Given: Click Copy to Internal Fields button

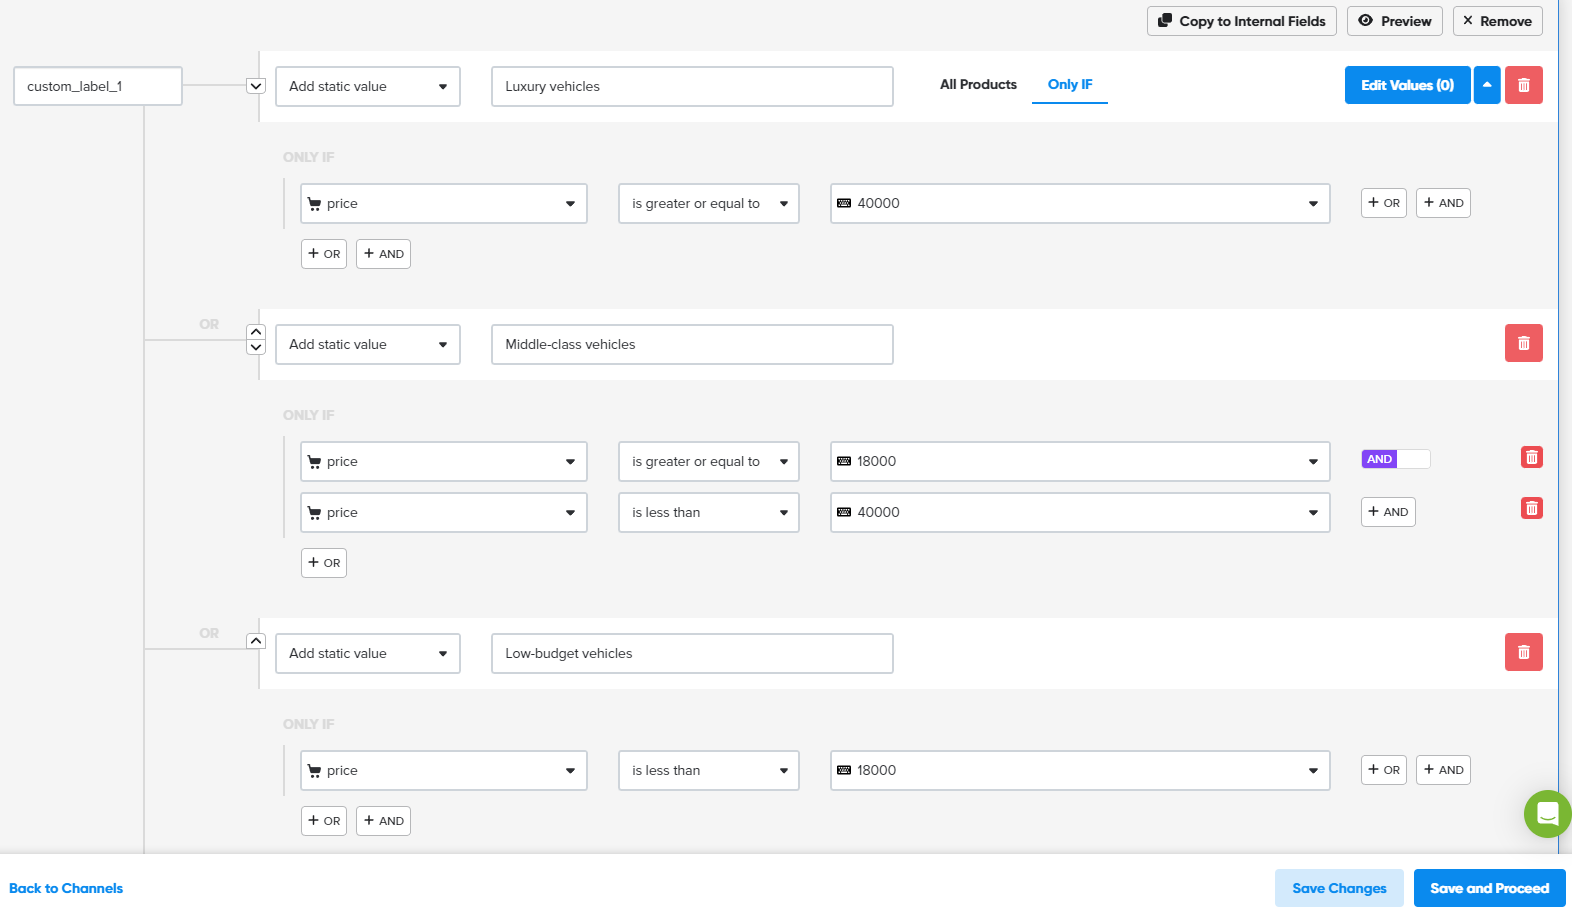Looking at the screenshot, I should point(1241,21).
